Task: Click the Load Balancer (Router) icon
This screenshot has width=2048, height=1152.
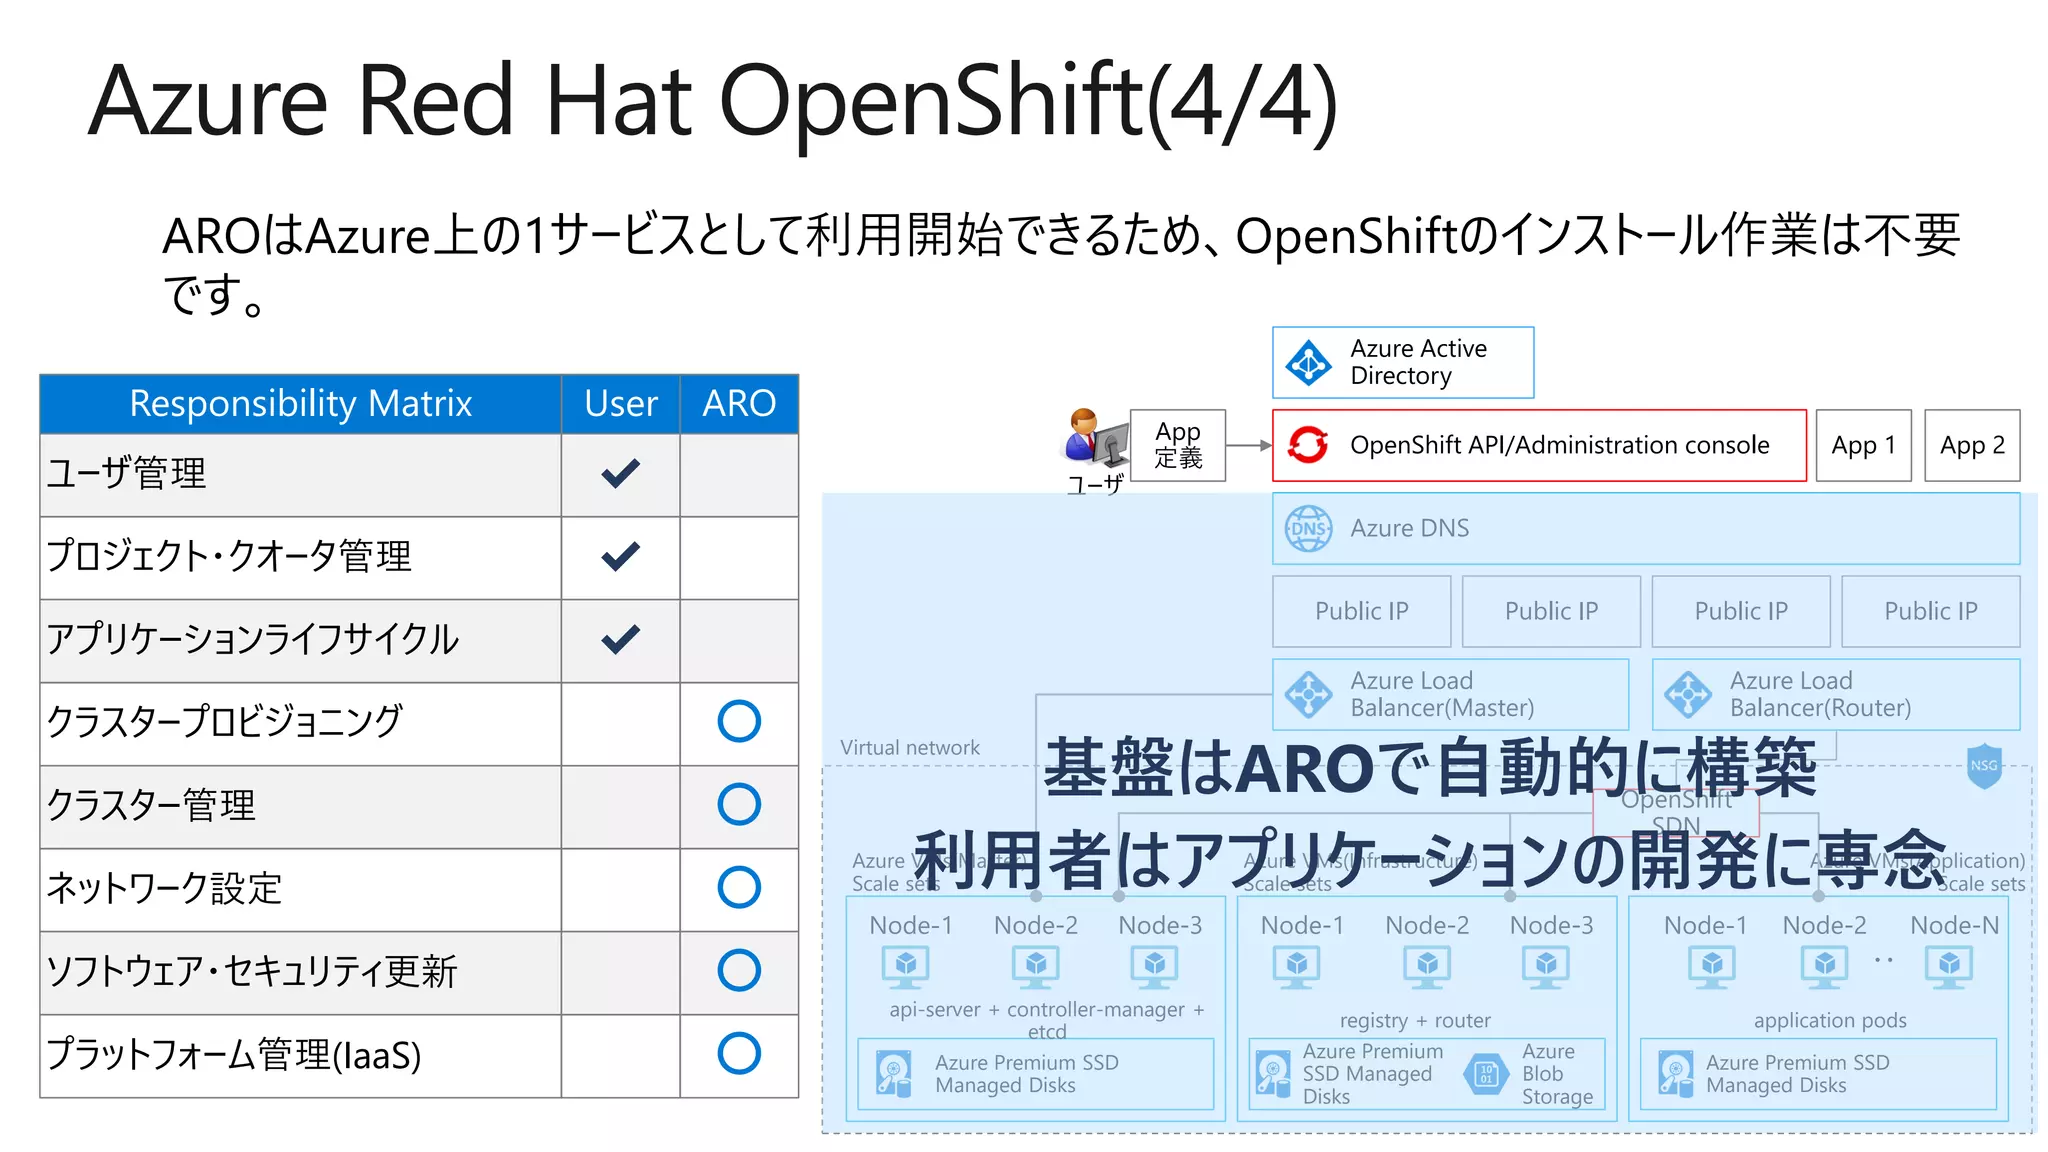Action: [1688, 694]
